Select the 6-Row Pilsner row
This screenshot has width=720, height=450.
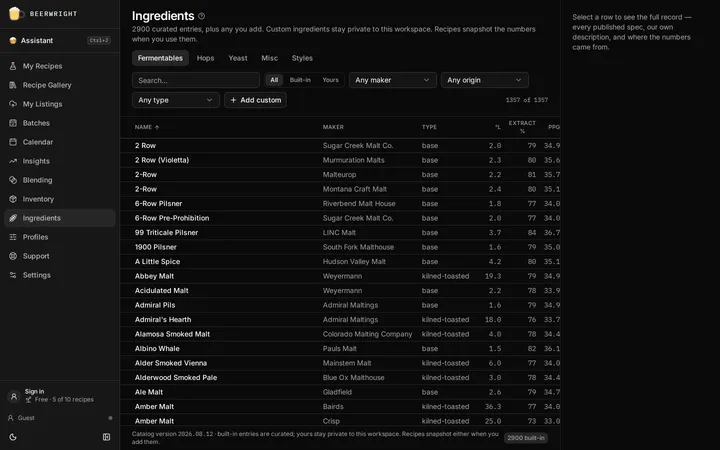tap(340, 203)
